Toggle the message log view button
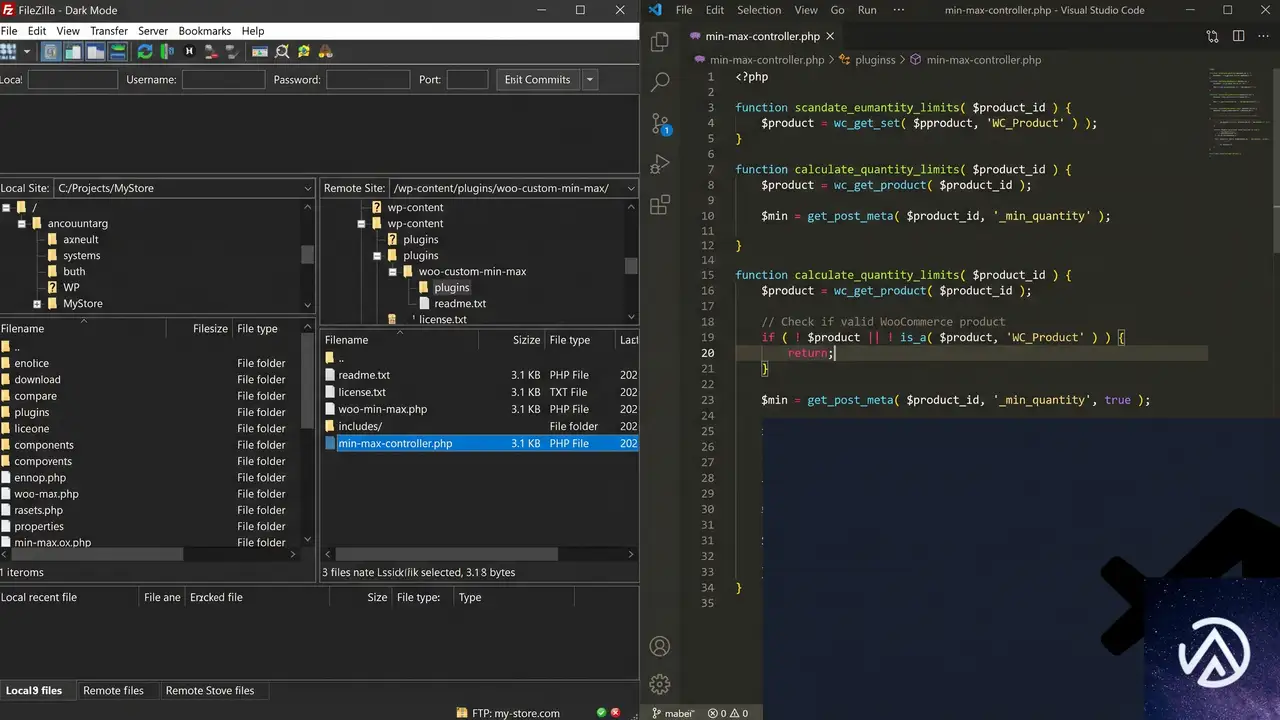This screenshot has height=720, width=1280. 51,52
